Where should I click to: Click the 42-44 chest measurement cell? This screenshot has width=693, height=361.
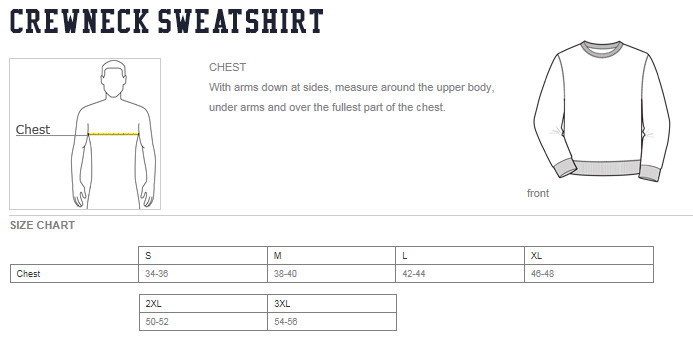coord(460,274)
